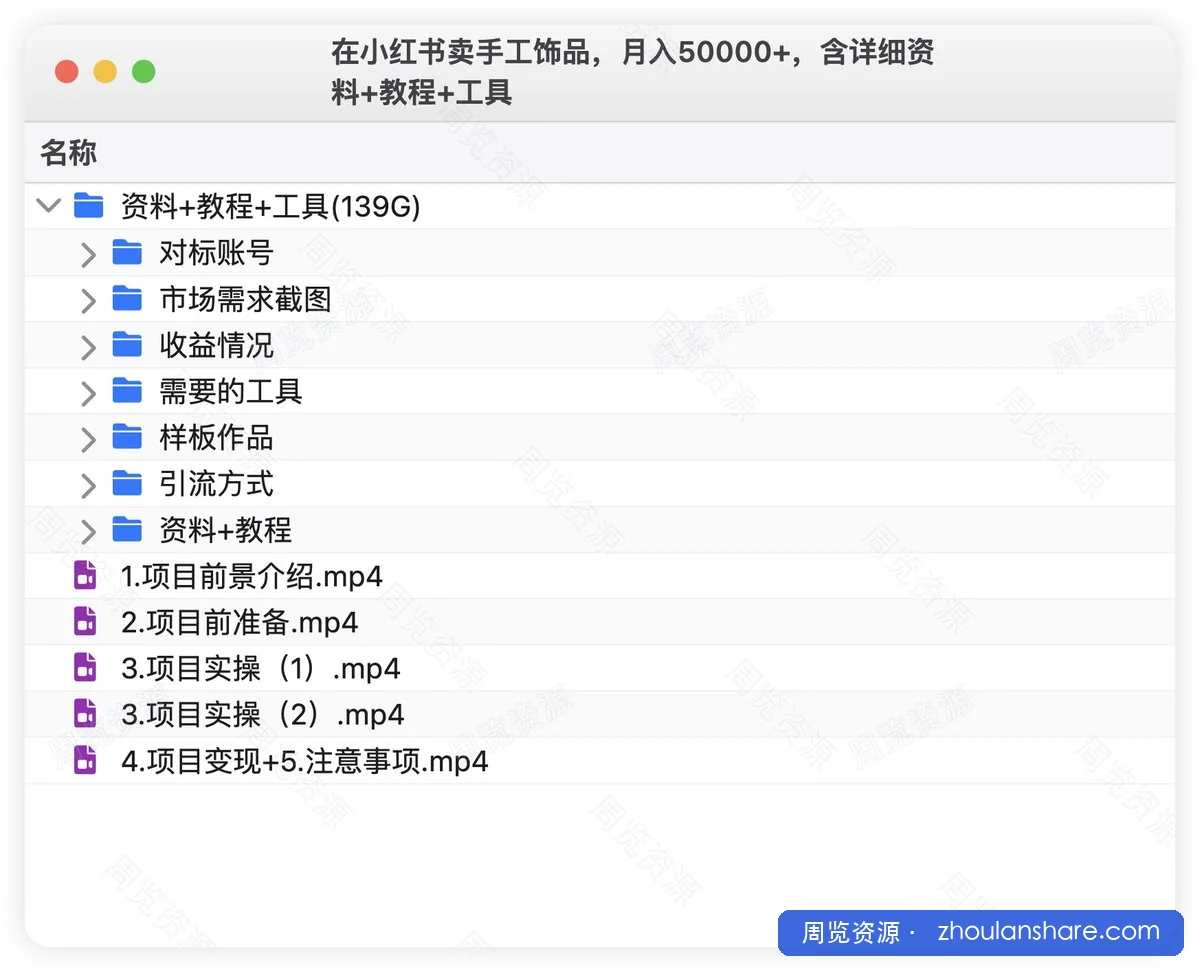
Task: Expand the 收益情况 folder
Action: coord(88,346)
